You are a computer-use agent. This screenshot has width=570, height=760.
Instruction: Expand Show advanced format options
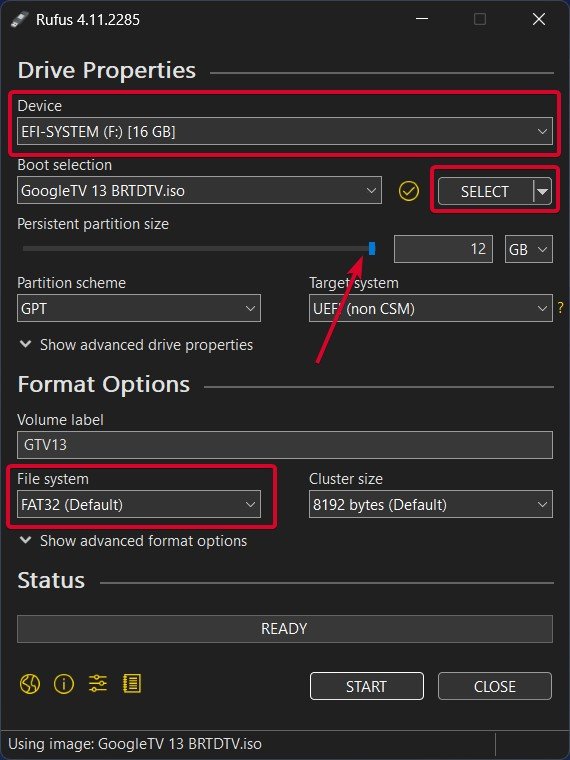tap(133, 541)
